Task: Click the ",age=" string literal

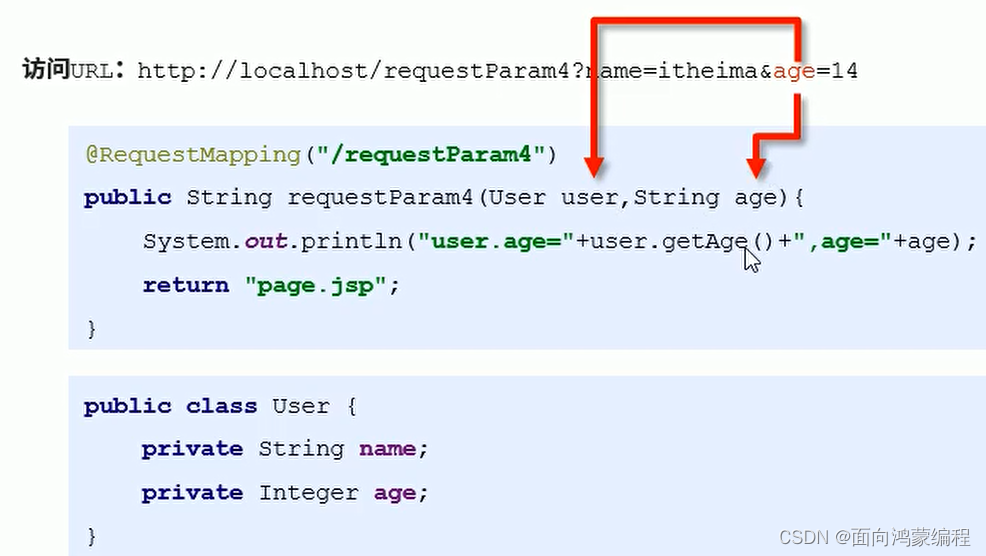Action: (x=843, y=242)
